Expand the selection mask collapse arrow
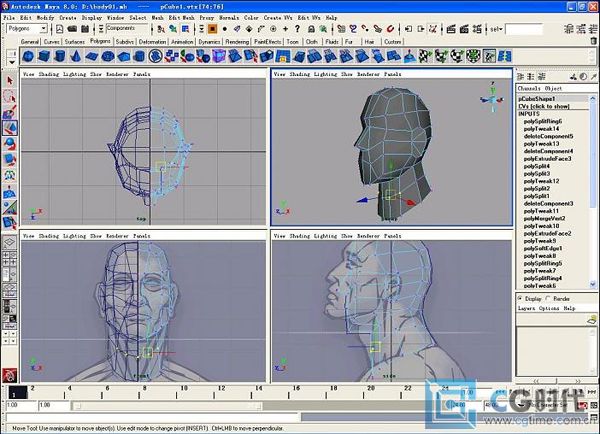 [202, 29]
